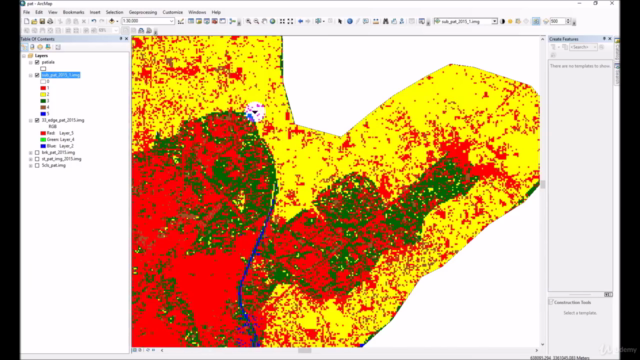
Task: Uncheck the patiala layer visibility
Action: [37, 62]
